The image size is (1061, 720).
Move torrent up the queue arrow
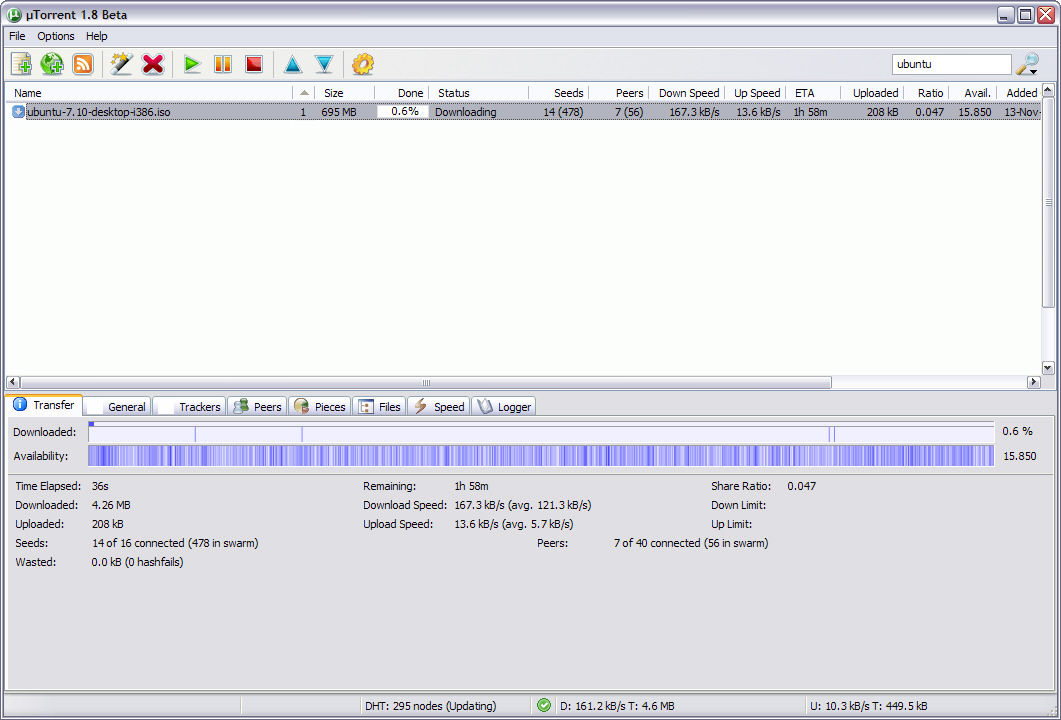(292, 64)
